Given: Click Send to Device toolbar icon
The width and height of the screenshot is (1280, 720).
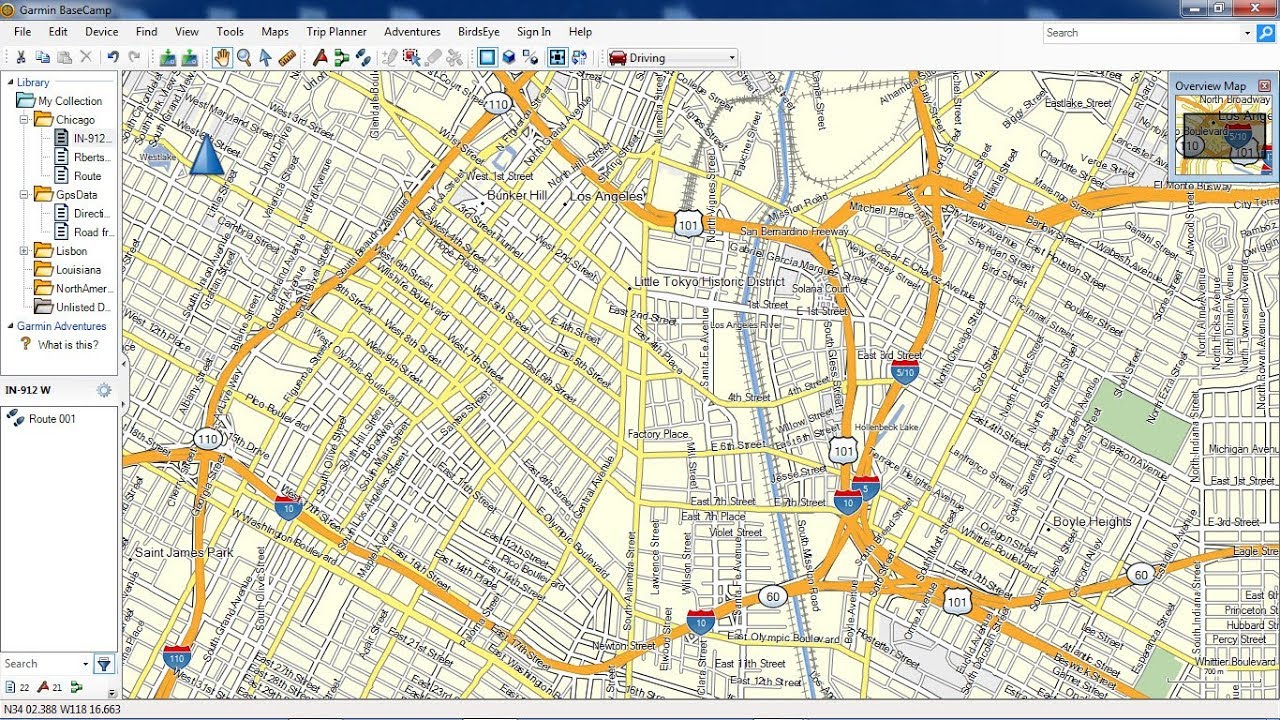Looking at the screenshot, I should (x=168, y=58).
